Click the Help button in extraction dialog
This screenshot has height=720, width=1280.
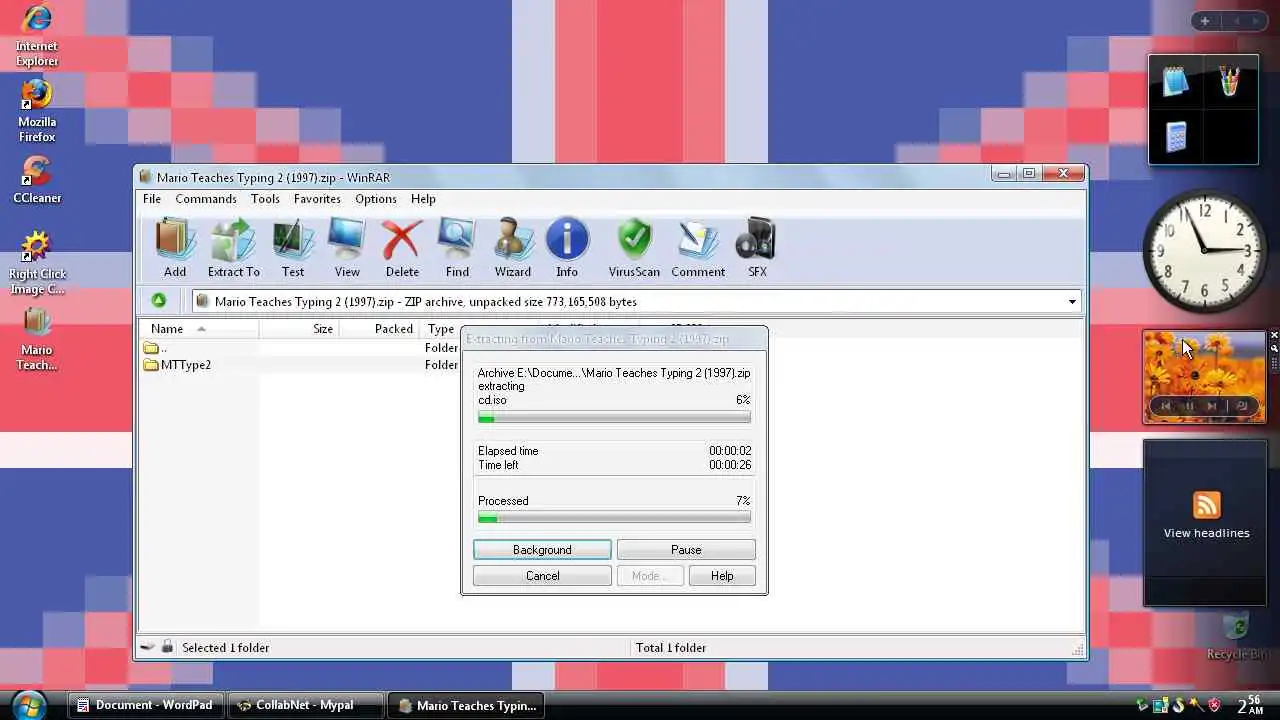(722, 576)
